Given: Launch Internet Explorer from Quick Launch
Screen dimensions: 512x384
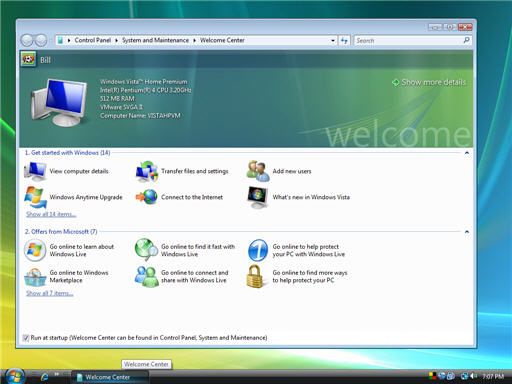Looking at the screenshot, I should click(x=44, y=377).
